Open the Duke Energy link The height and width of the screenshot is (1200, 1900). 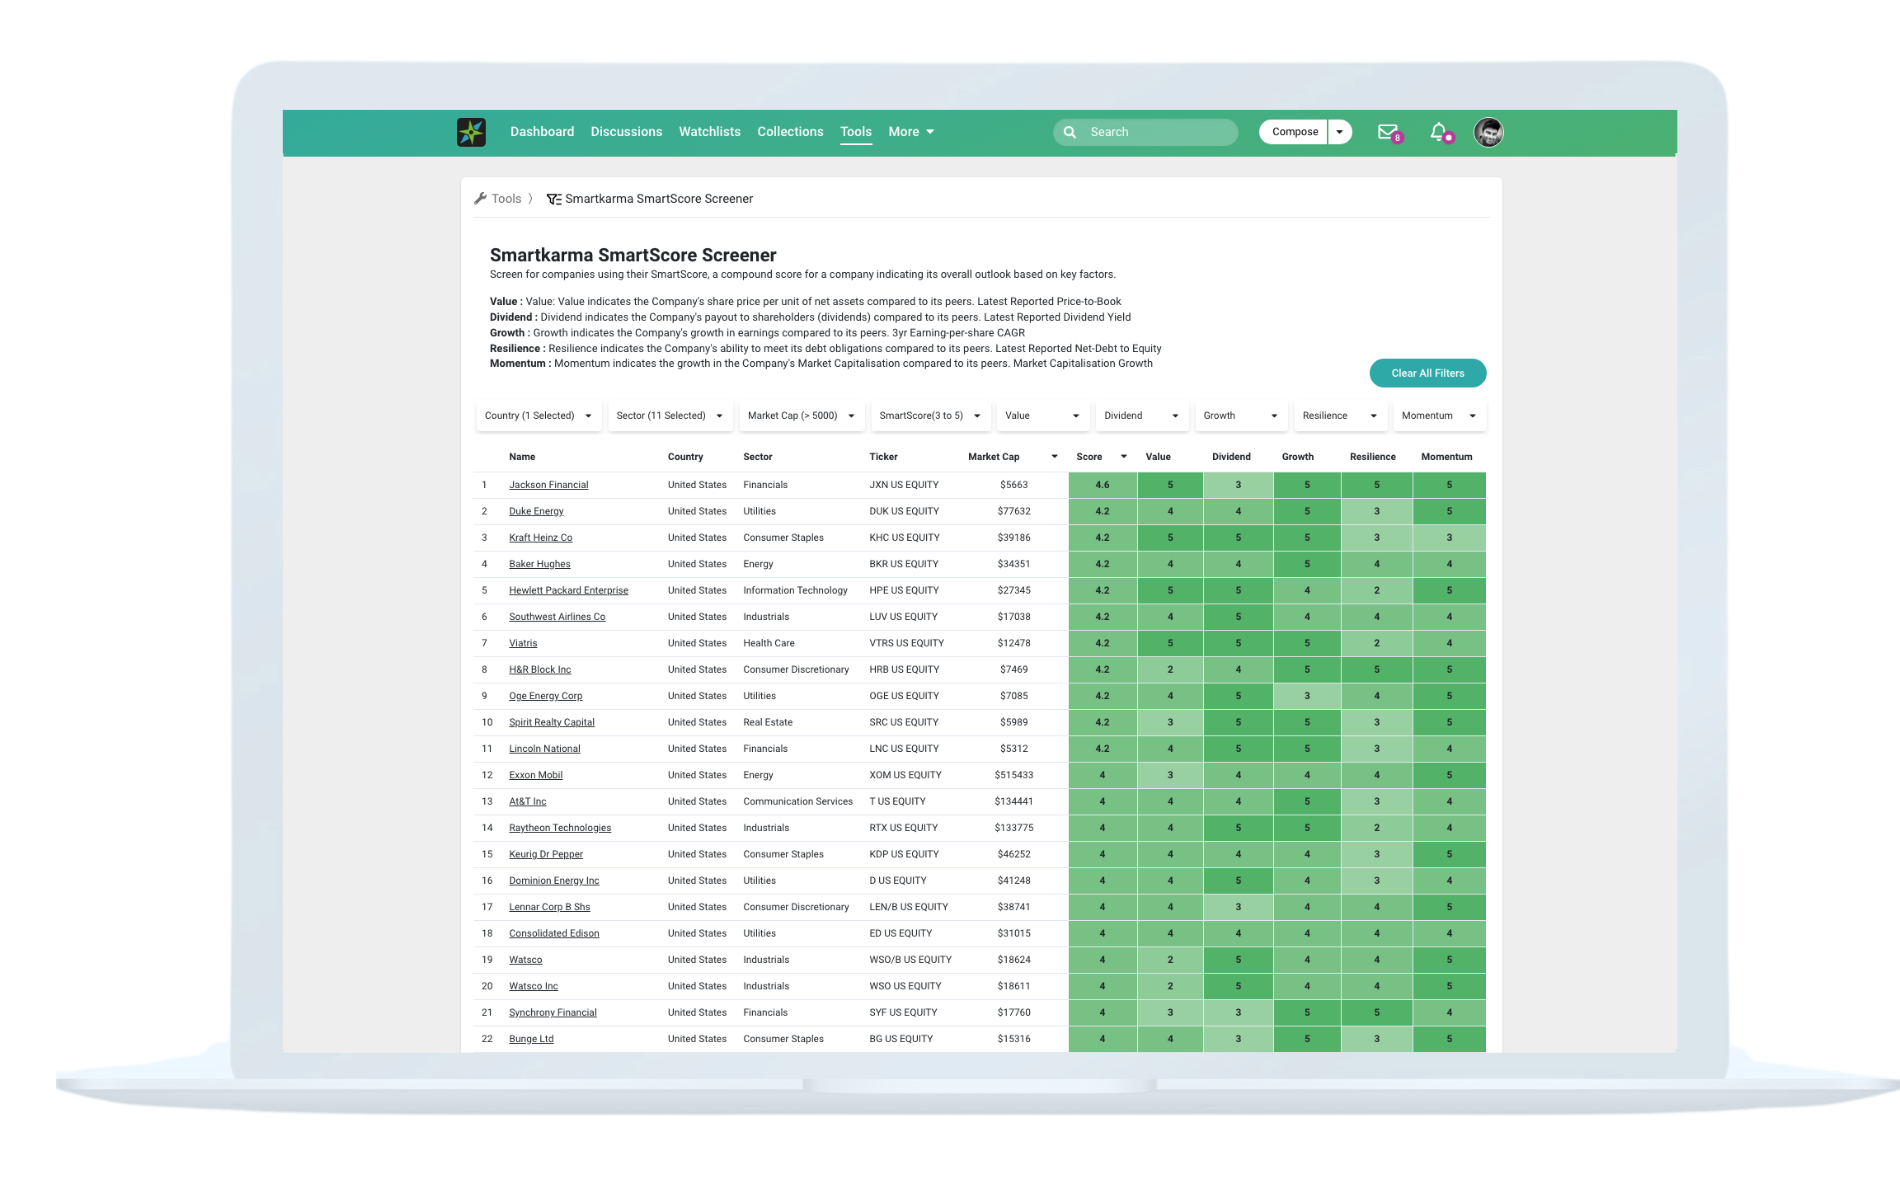pyautogui.click(x=536, y=511)
